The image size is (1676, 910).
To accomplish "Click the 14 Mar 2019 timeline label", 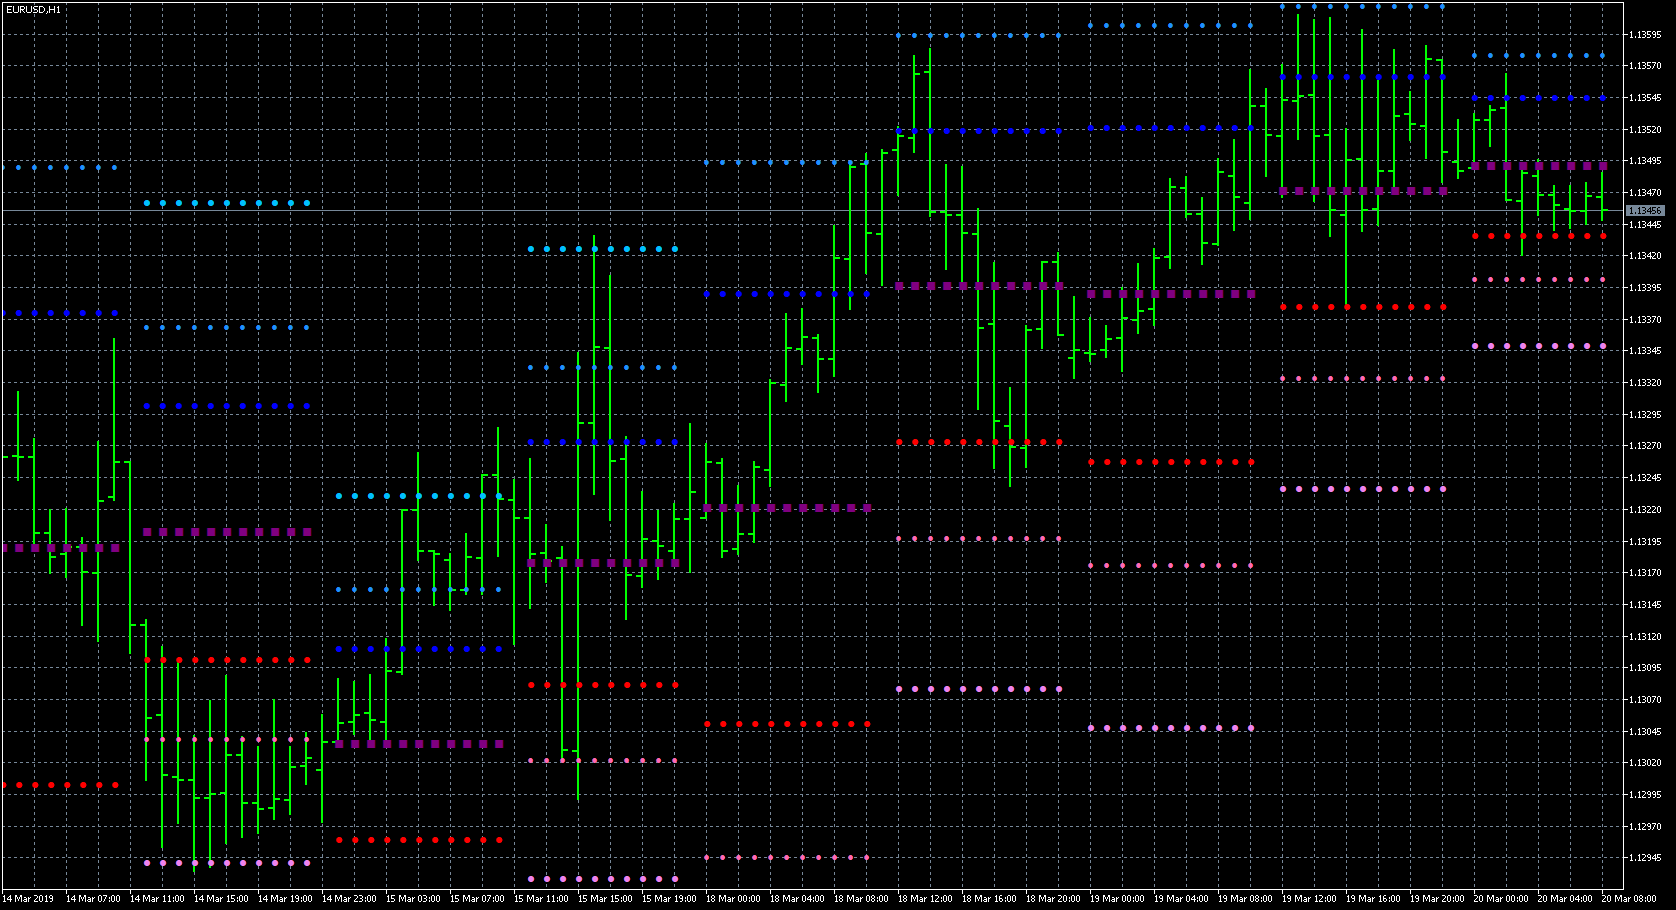I will 30,899.
